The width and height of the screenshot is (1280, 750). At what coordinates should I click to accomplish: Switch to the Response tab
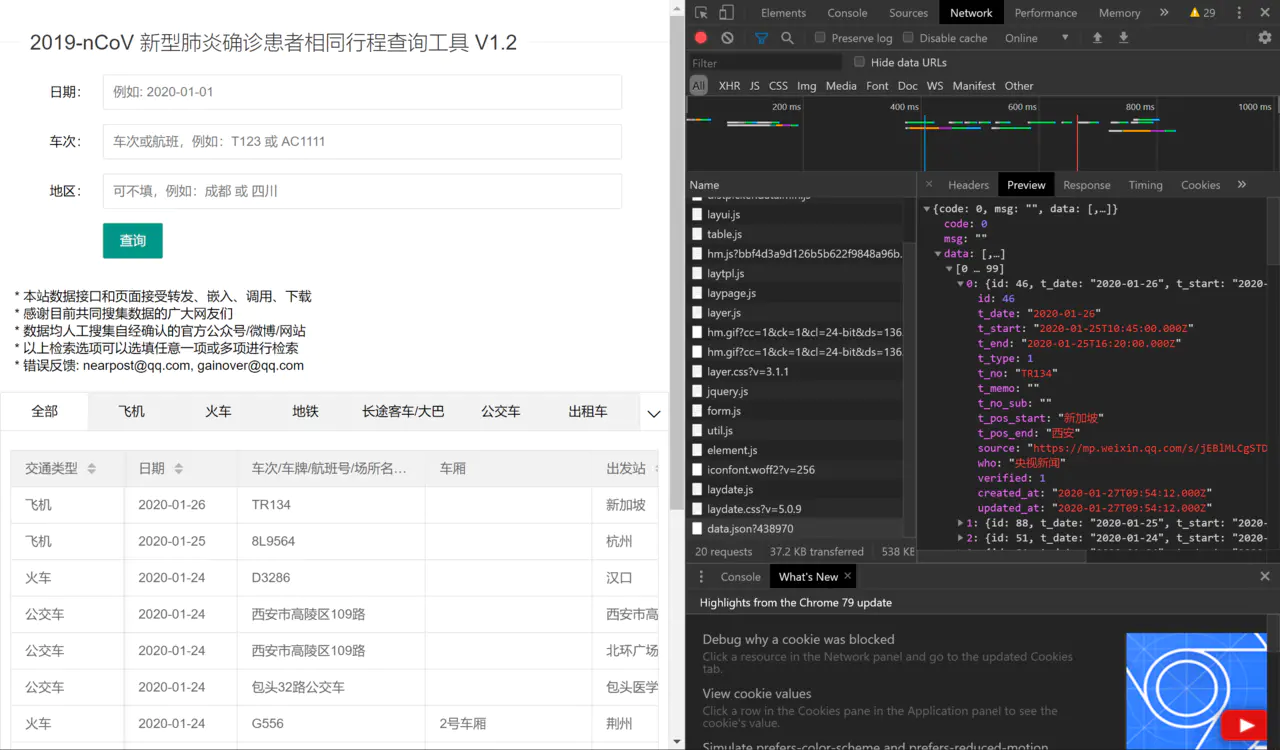[1086, 185]
